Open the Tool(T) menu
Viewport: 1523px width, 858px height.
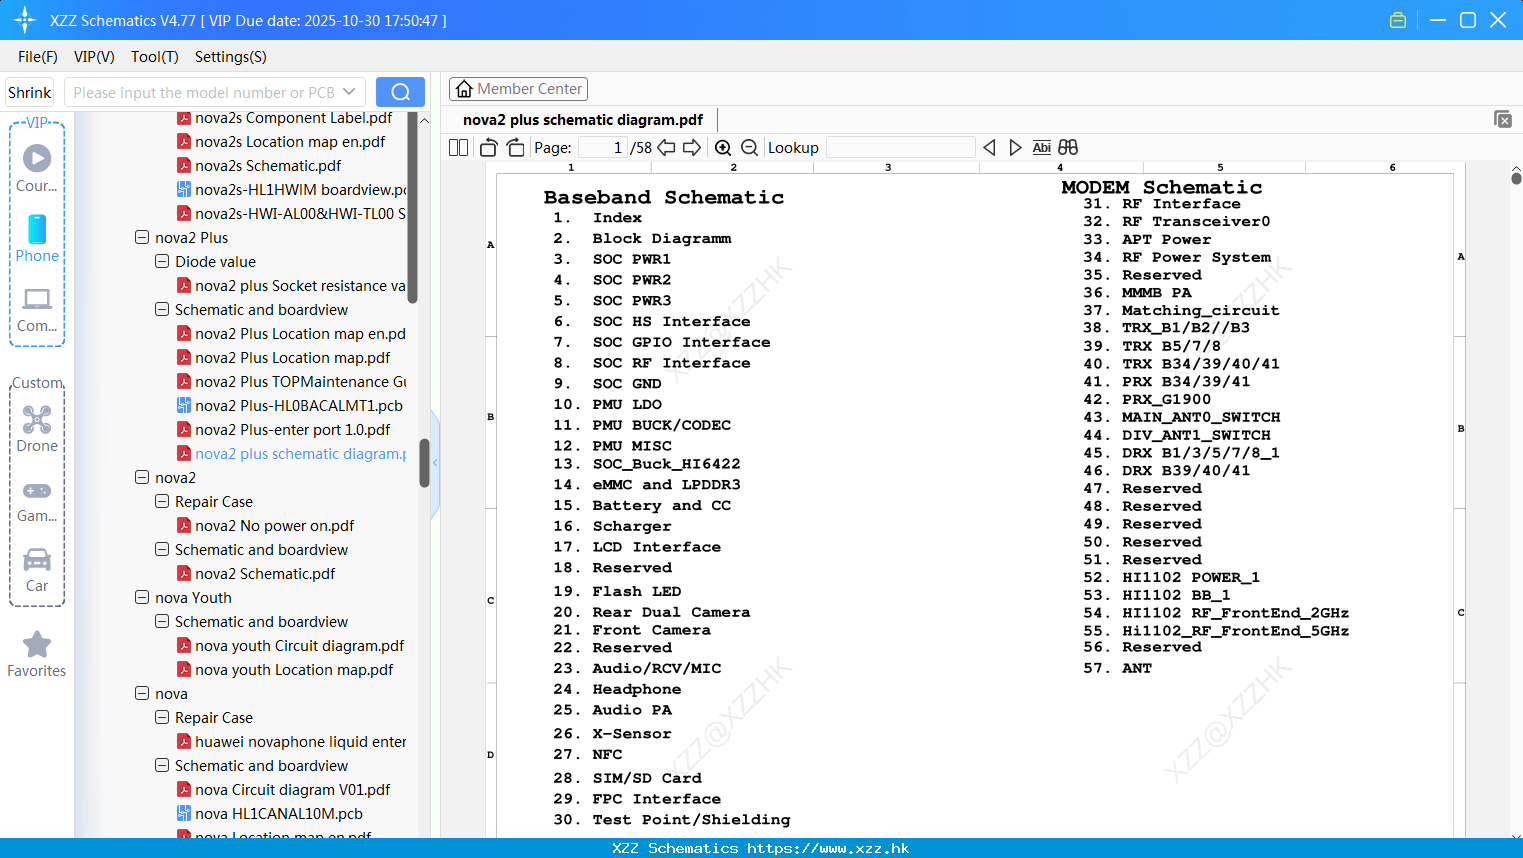[155, 57]
